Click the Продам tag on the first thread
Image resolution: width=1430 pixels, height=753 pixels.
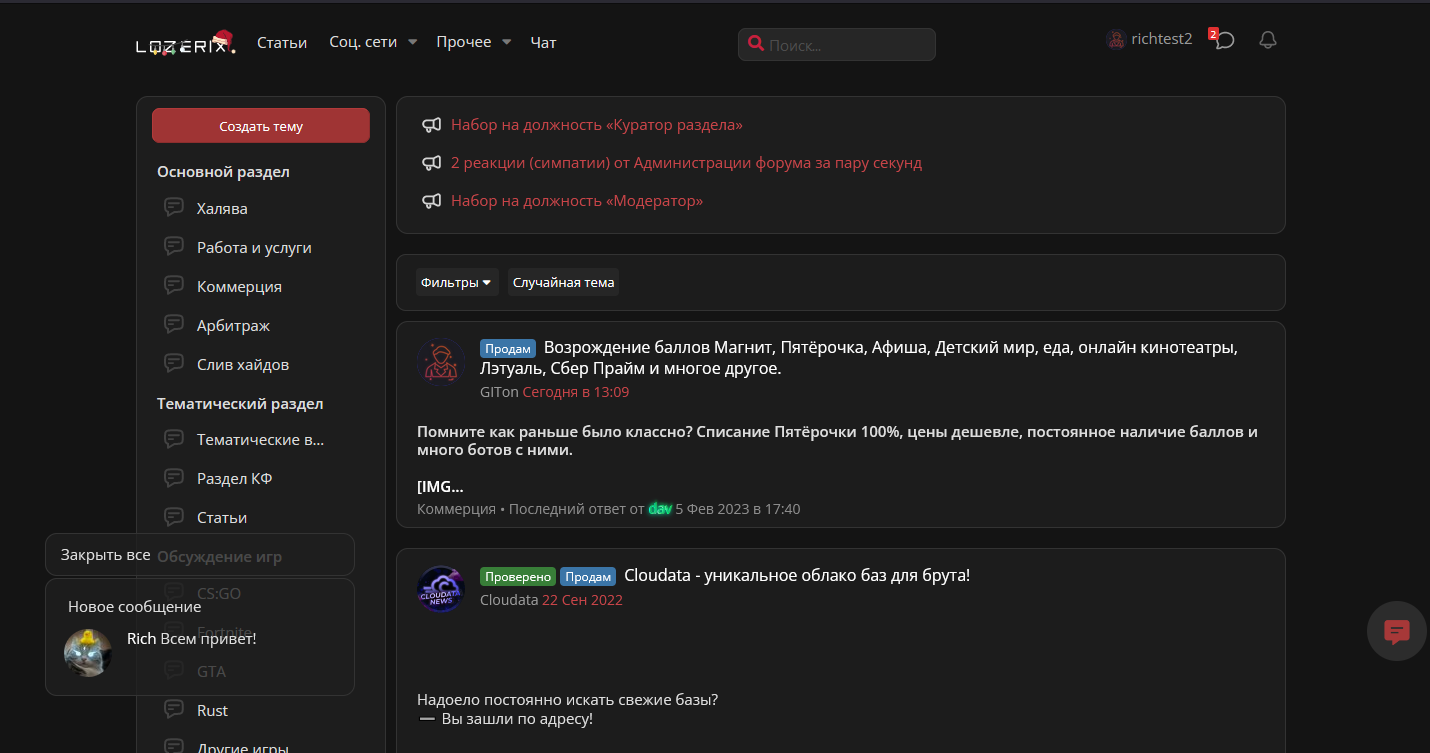508,348
